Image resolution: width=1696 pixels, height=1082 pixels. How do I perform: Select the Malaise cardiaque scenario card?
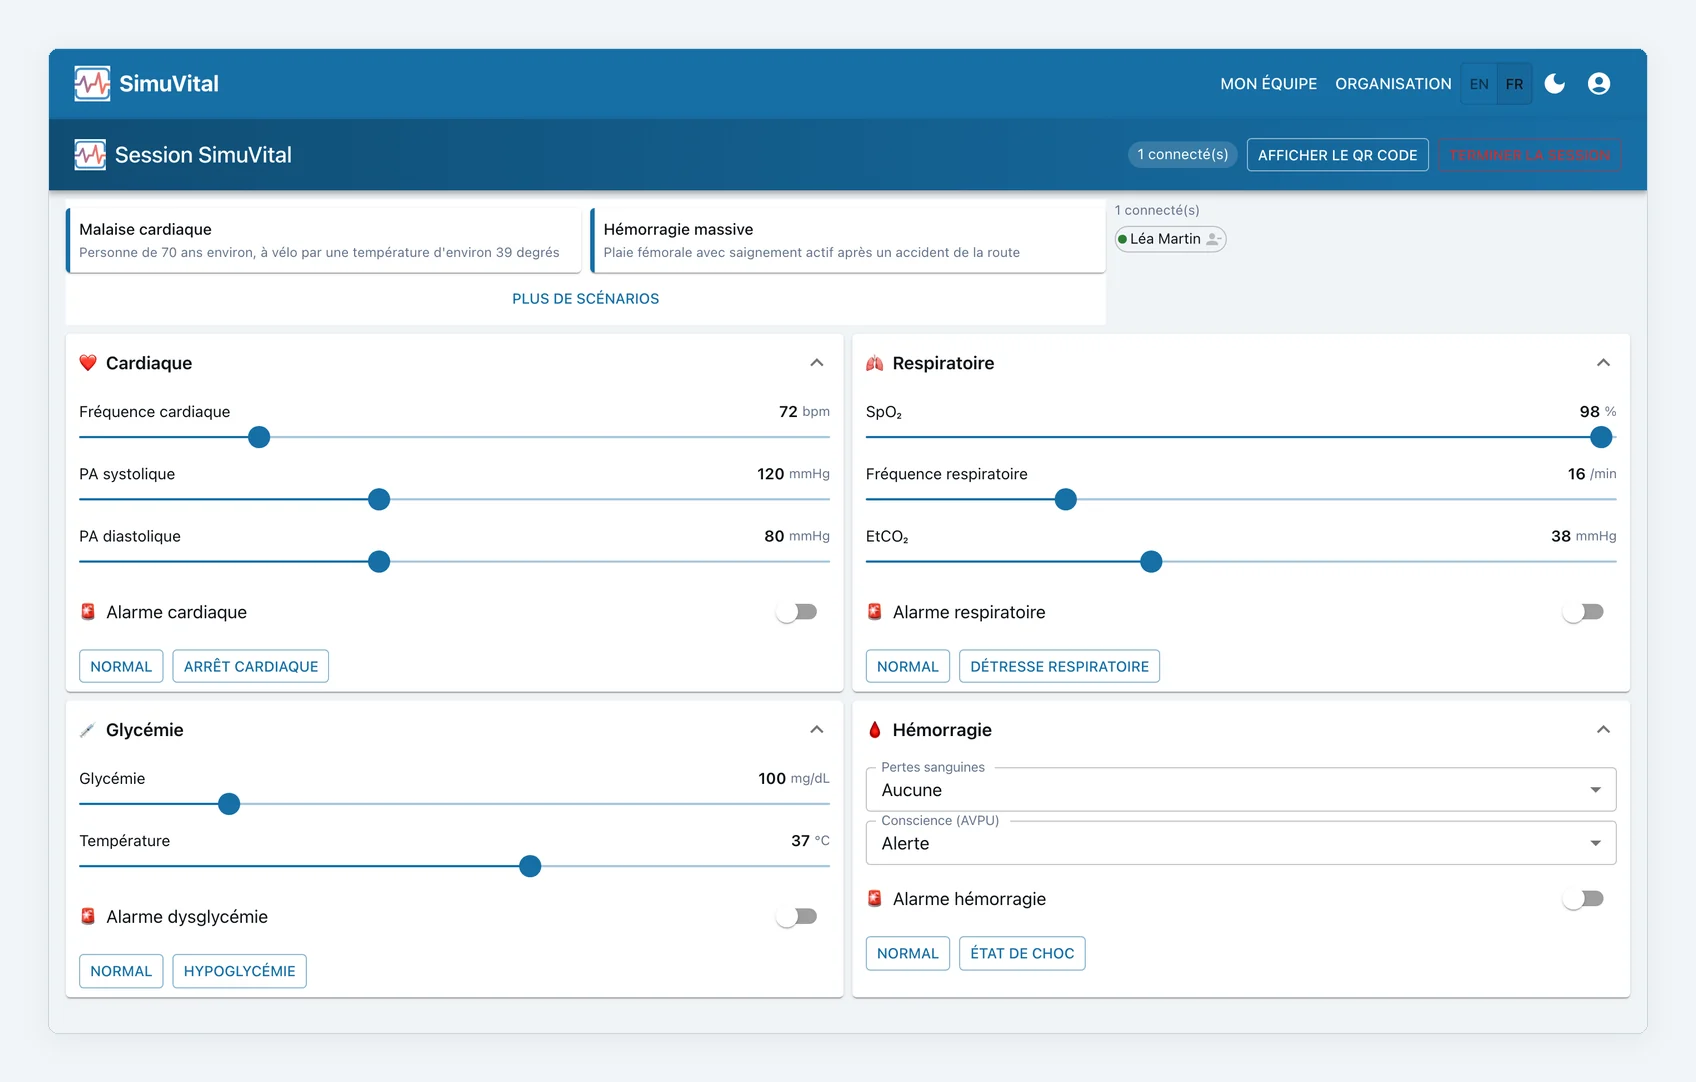tap(323, 240)
